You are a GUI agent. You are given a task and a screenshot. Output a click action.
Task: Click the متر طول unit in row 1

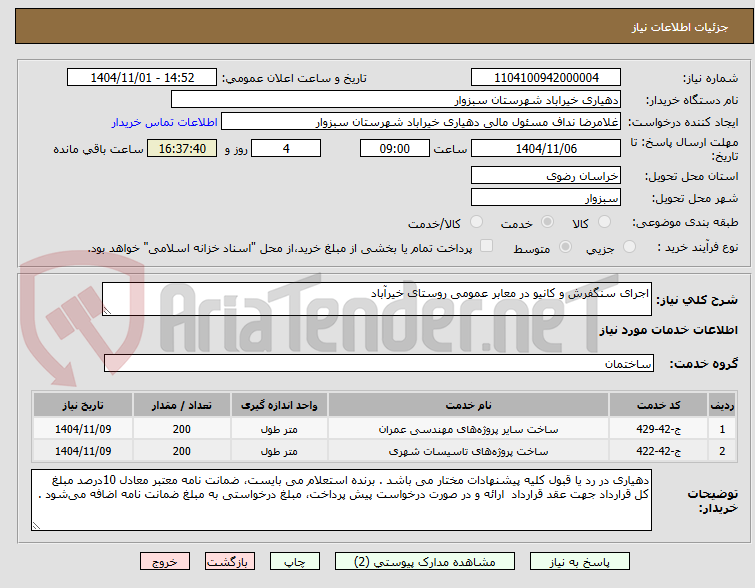pyautogui.click(x=279, y=429)
